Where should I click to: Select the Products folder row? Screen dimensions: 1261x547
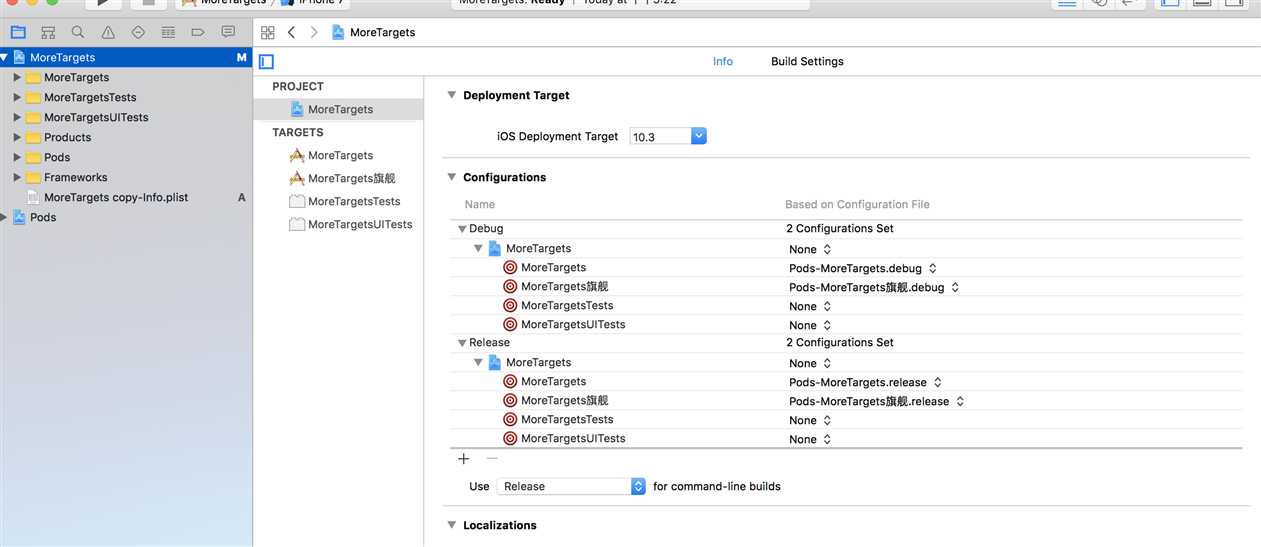[x=126, y=137]
